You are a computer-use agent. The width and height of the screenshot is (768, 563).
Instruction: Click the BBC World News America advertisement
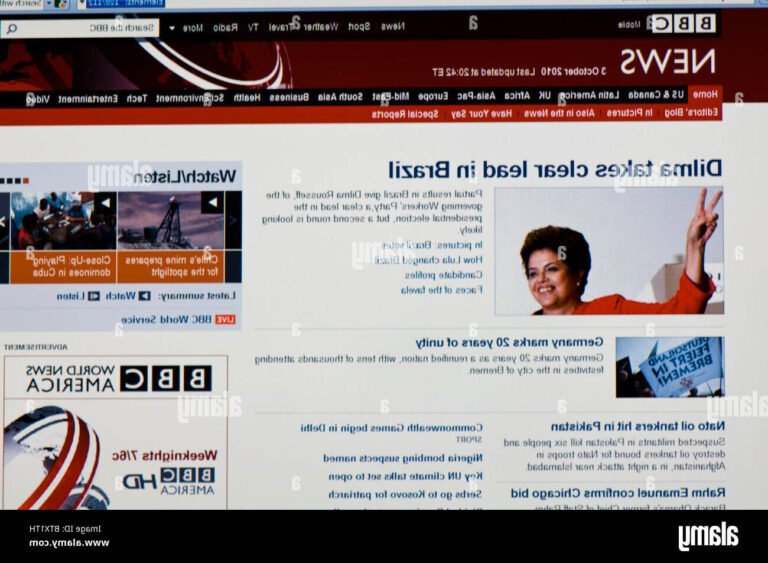116,433
